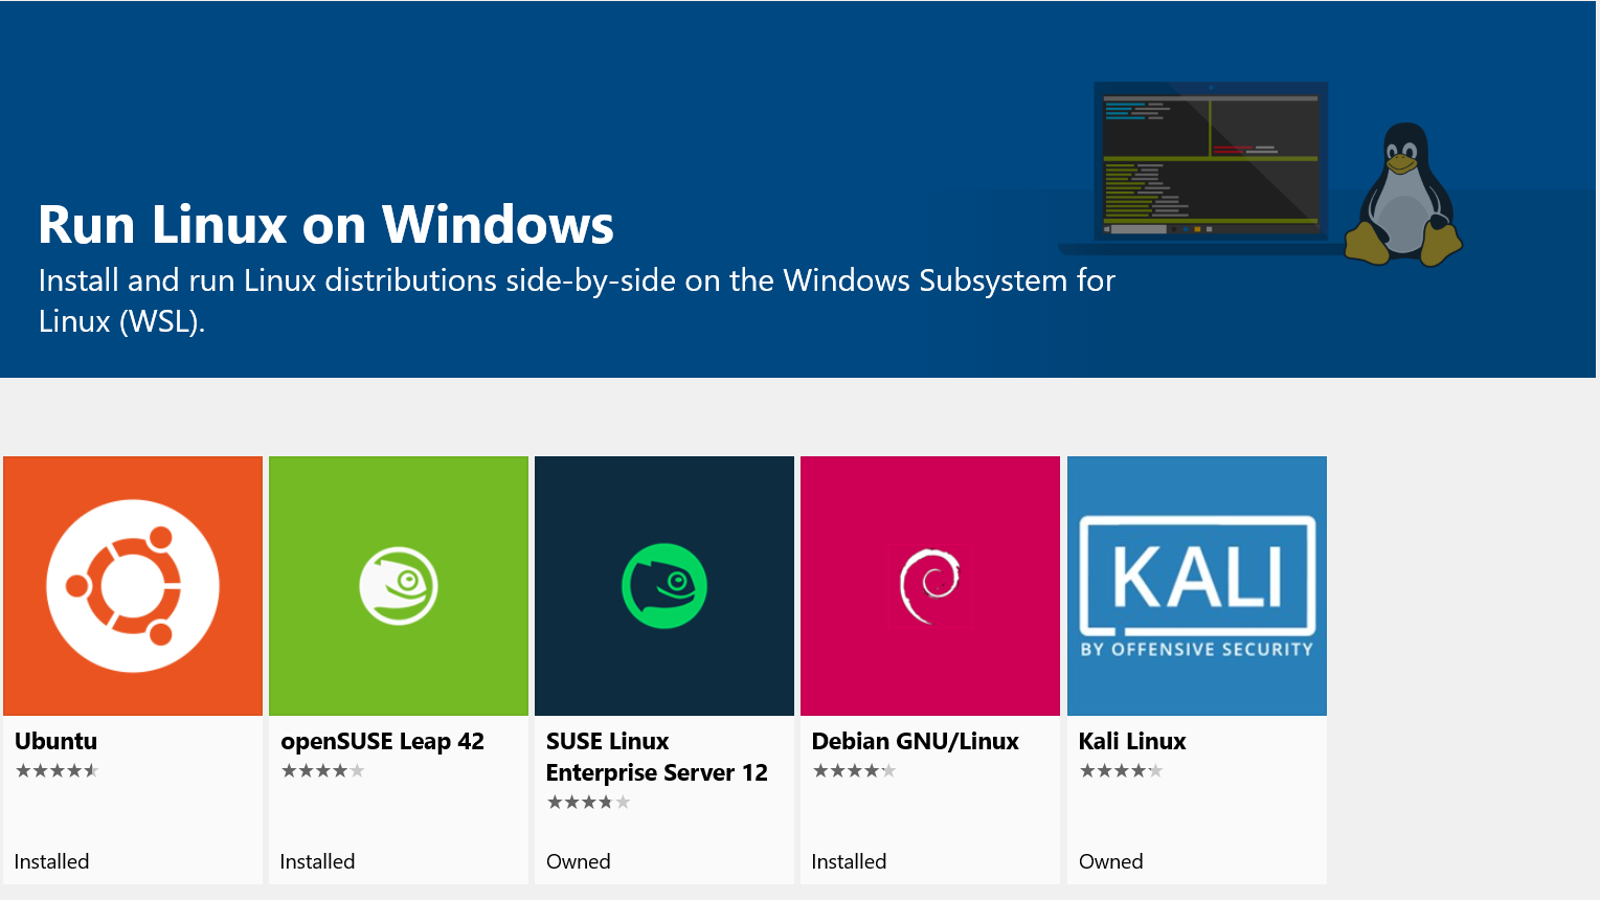1600x900 pixels.
Task: Click the Run Linux on Windows heading
Action: (326, 224)
